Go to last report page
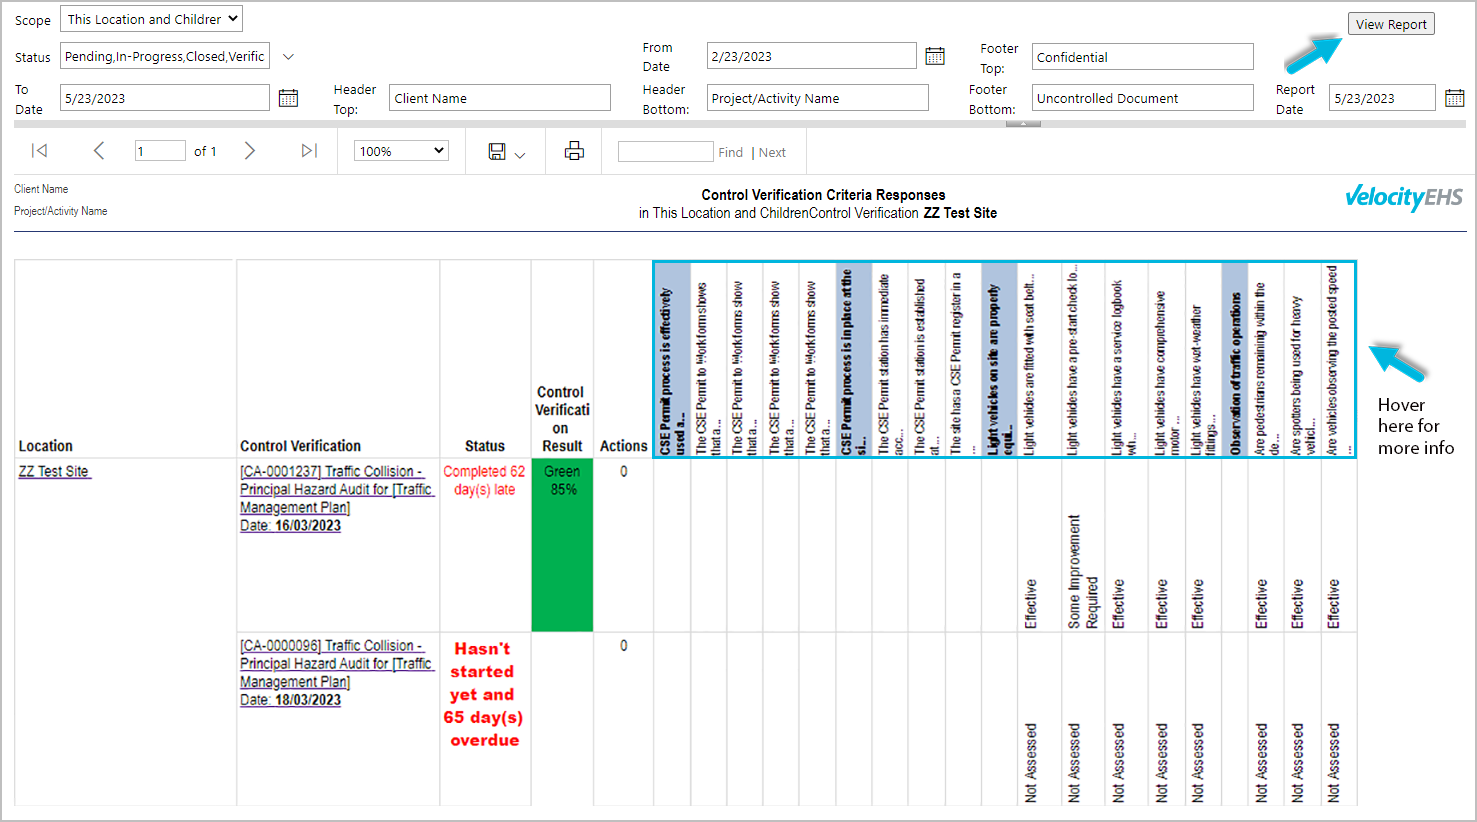The width and height of the screenshot is (1477, 822). pyautogui.click(x=309, y=151)
